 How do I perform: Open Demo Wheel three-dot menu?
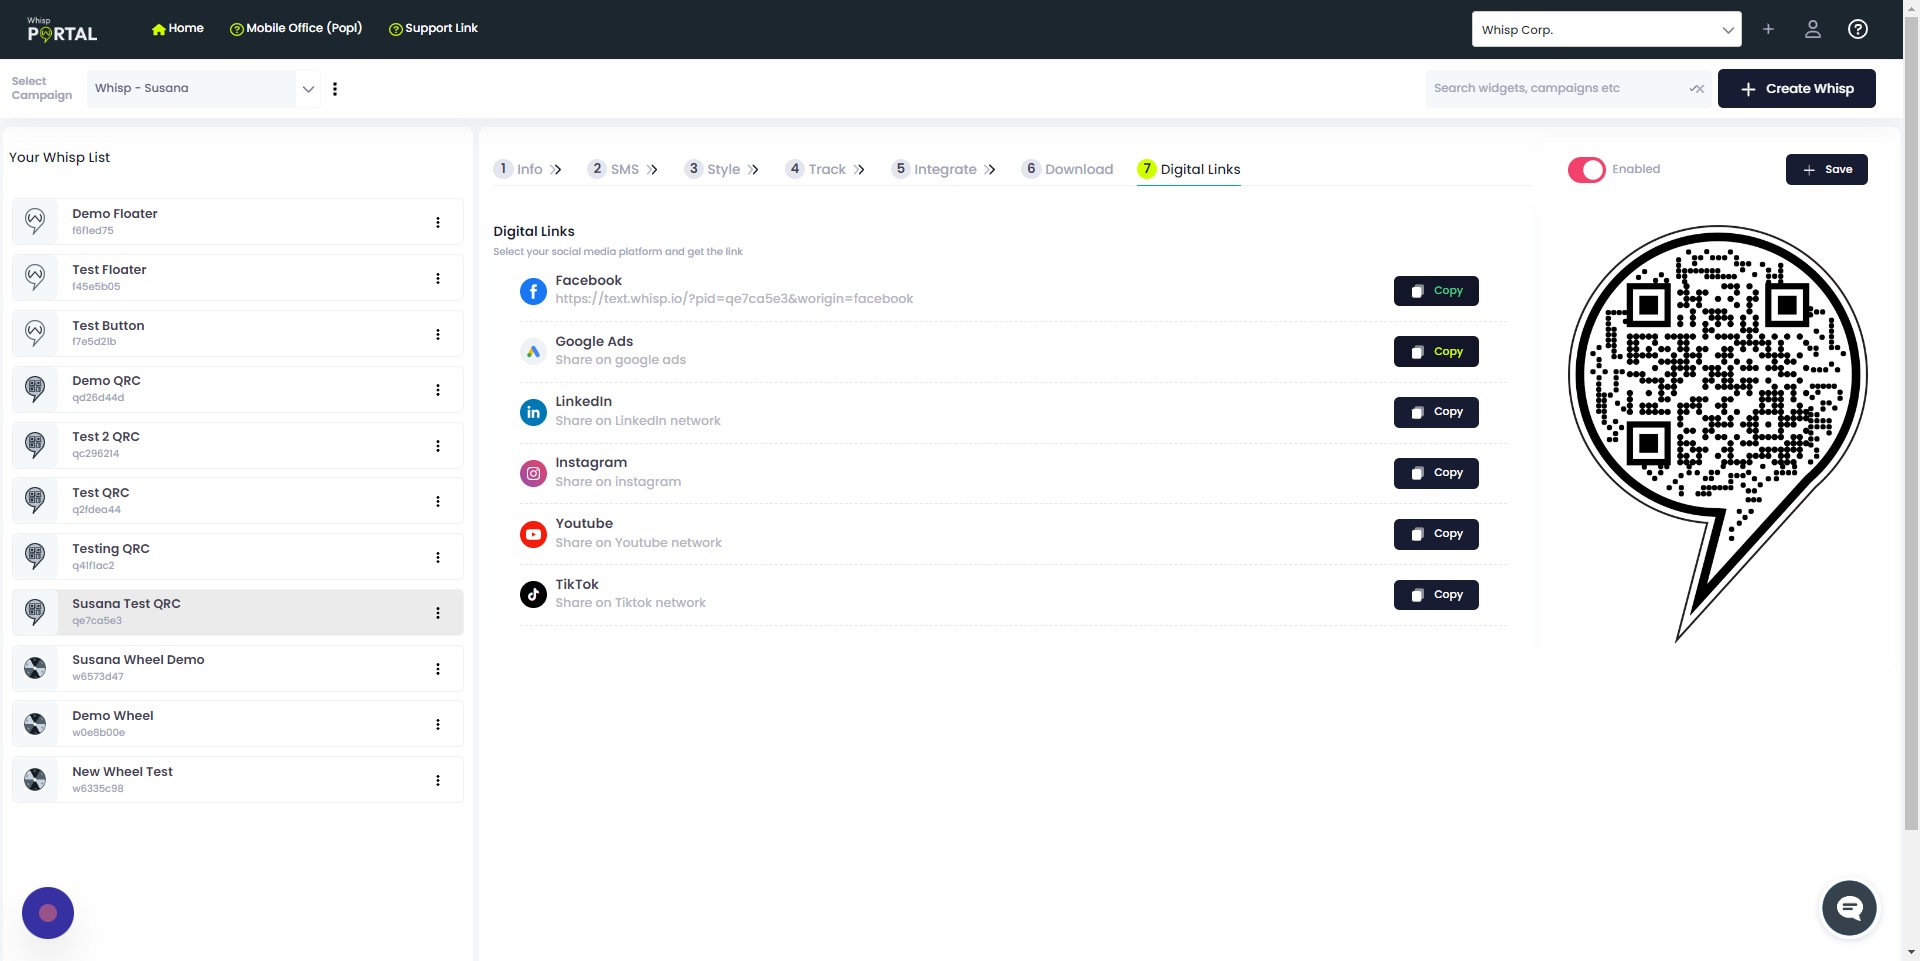(x=438, y=724)
